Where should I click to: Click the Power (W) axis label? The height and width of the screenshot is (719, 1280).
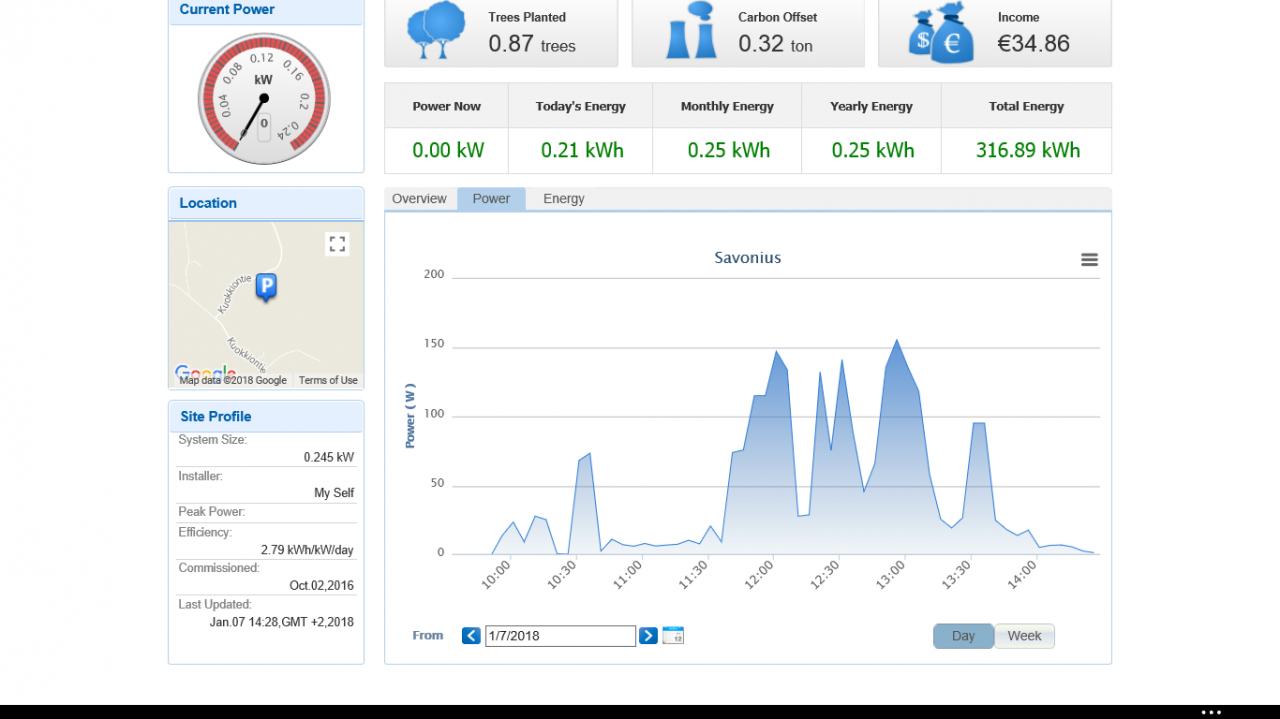(410, 415)
